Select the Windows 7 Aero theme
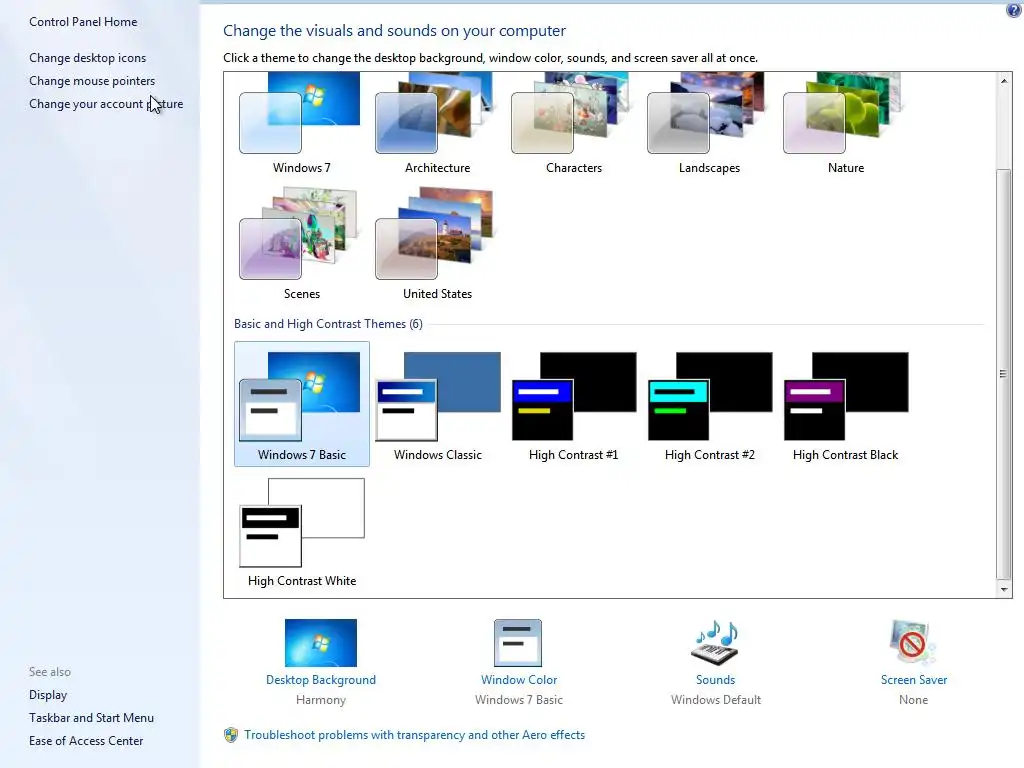Screen dimensions: 1024x768 click(x=301, y=124)
